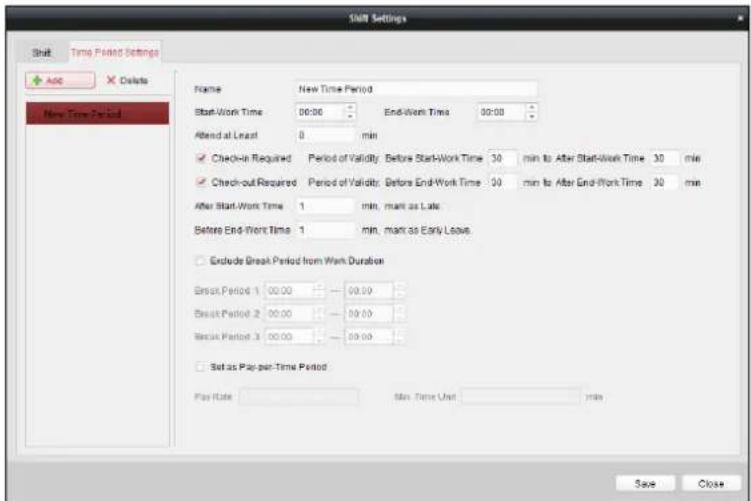Toggle the Check-out Required checkbox

tap(201, 182)
